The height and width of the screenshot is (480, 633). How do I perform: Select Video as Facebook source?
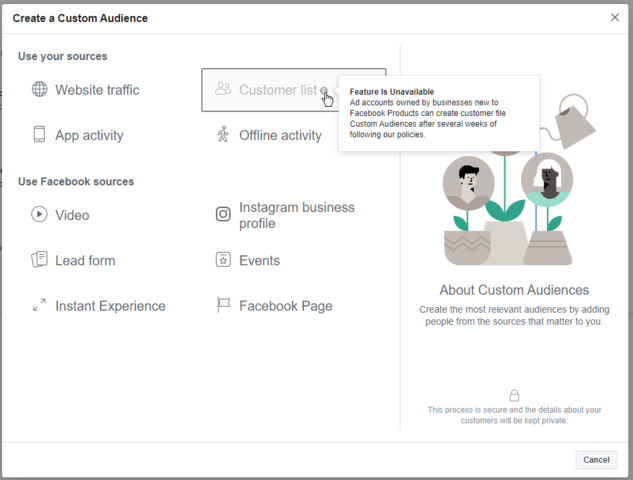click(x=72, y=215)
